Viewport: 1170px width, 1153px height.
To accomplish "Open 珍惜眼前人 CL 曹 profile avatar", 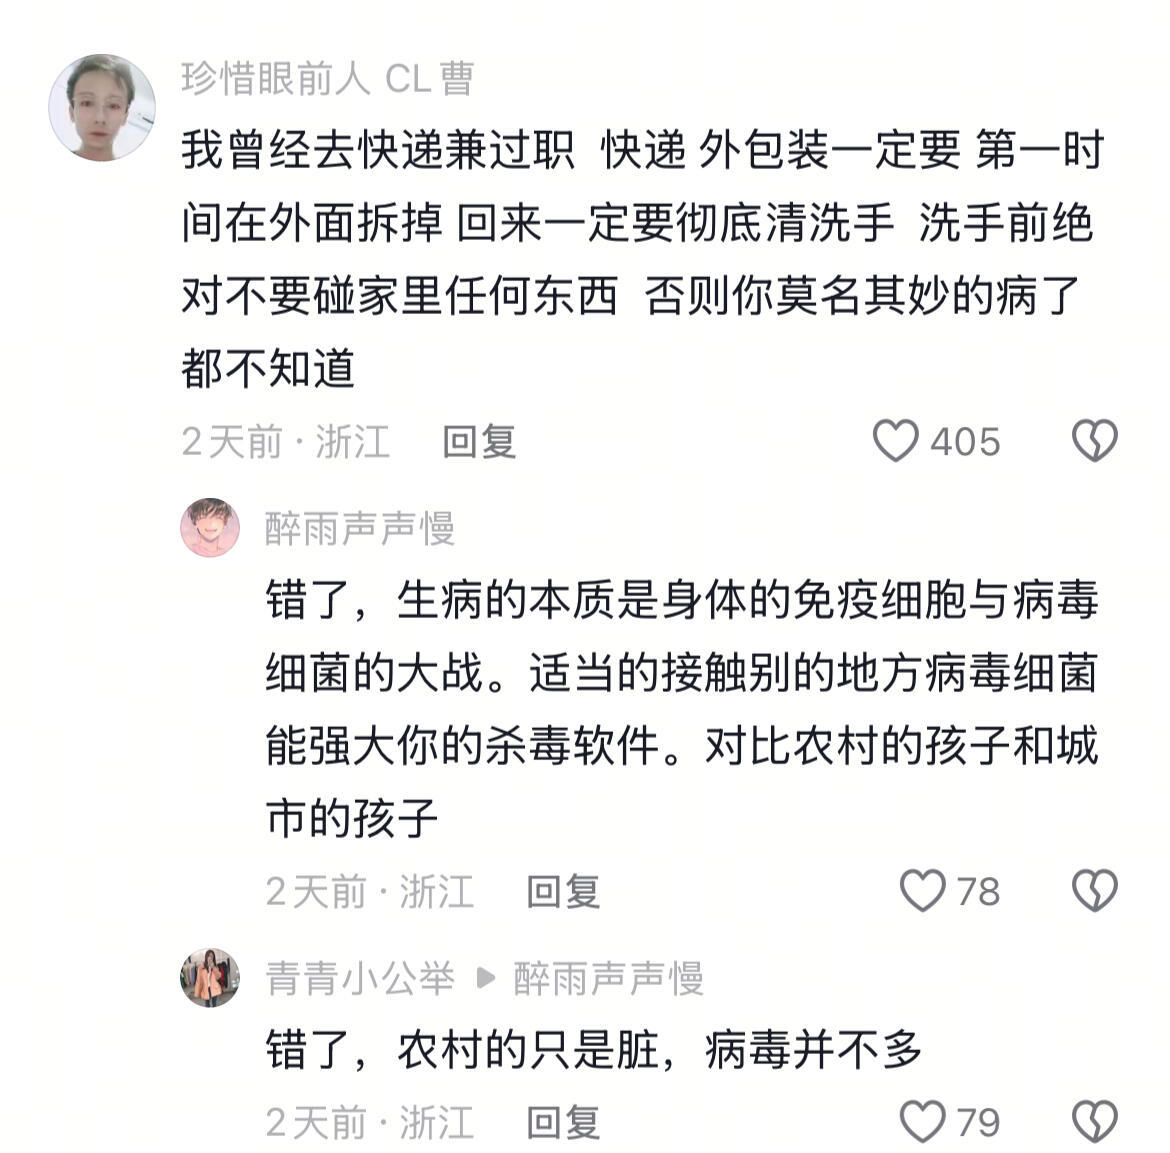I will 102,107.
